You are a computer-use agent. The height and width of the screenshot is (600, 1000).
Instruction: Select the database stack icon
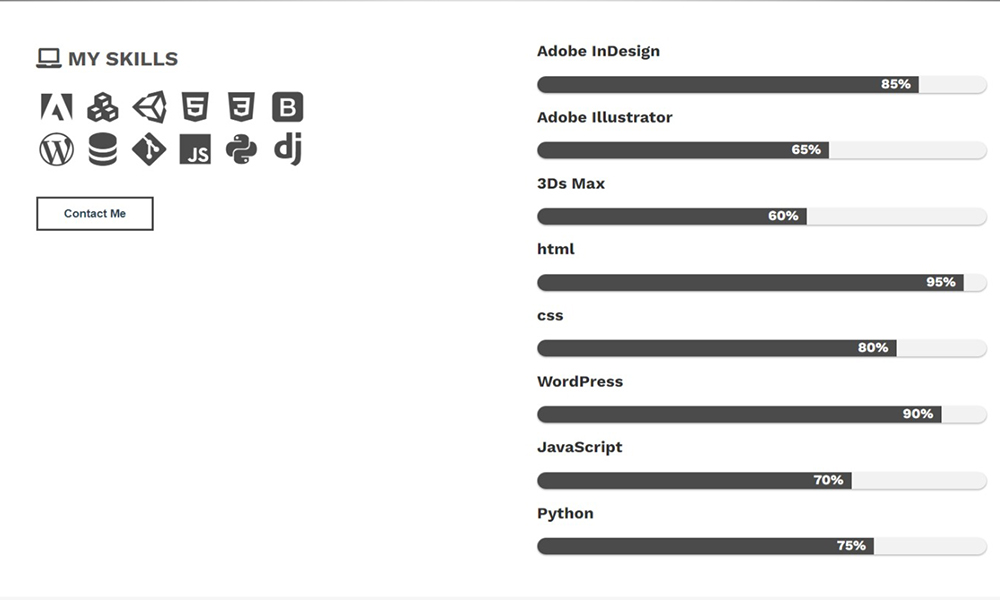coord(103,149)
